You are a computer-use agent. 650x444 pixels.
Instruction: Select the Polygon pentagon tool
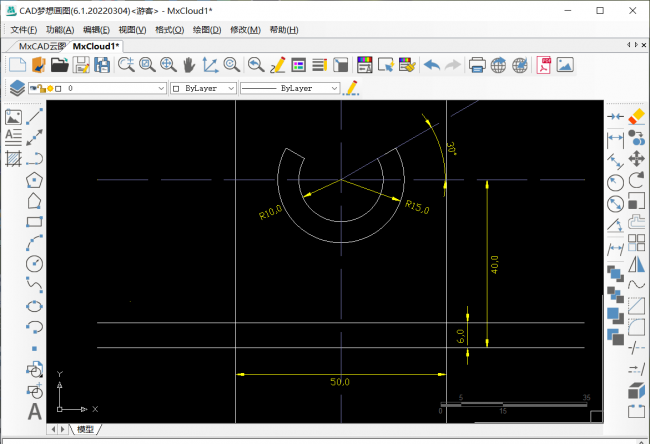[34, 180]
